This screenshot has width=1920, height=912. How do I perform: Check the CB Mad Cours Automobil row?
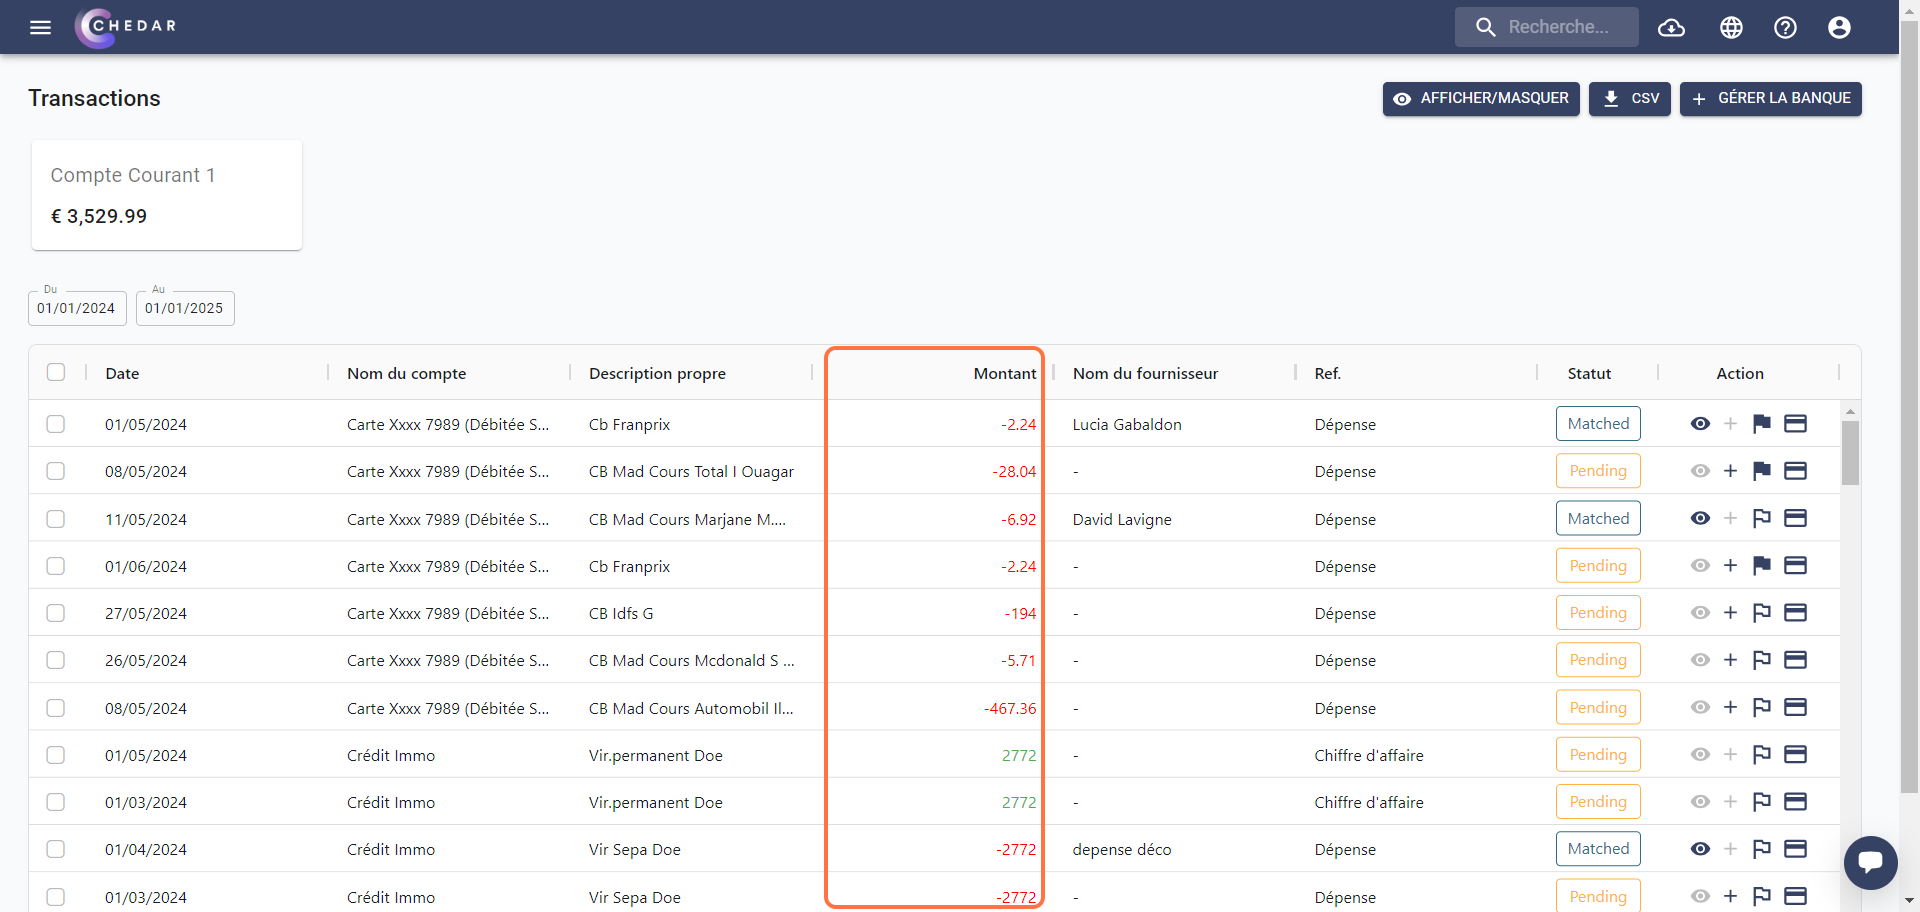tap(56, 708)
